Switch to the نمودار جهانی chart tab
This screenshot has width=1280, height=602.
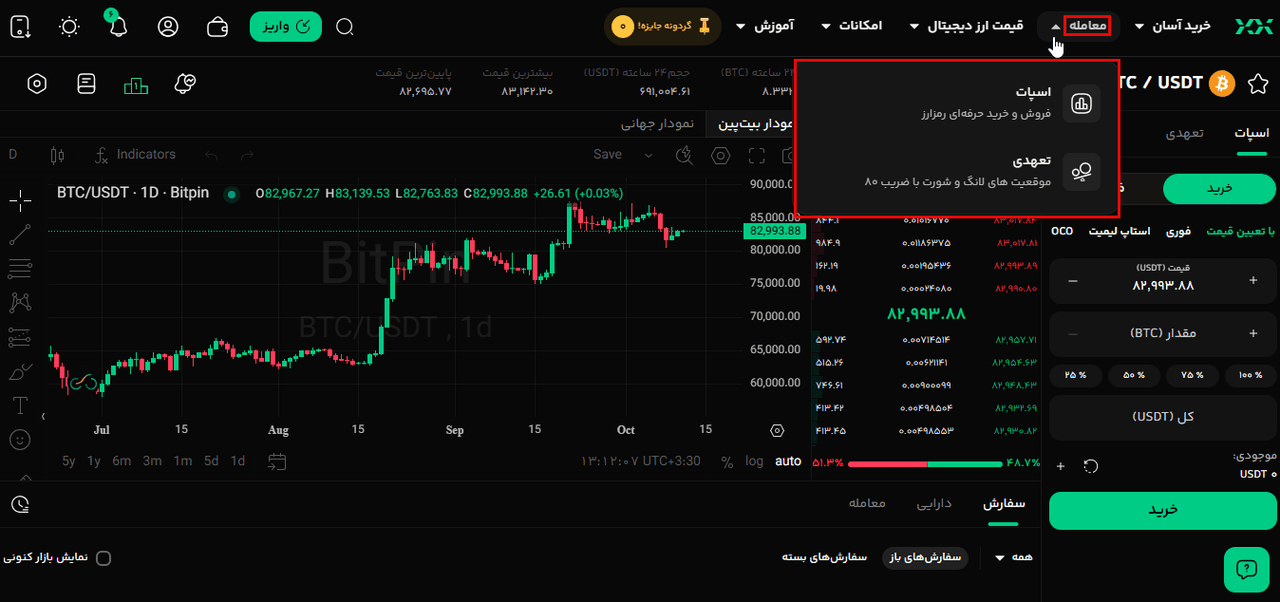(x=657, y=124)
